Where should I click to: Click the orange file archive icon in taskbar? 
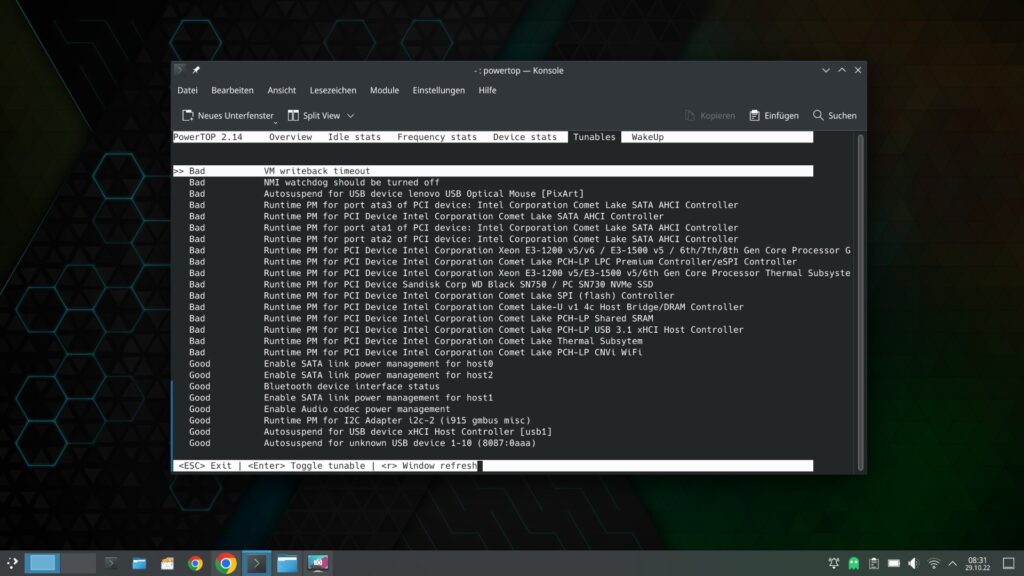tap(167, 564)
